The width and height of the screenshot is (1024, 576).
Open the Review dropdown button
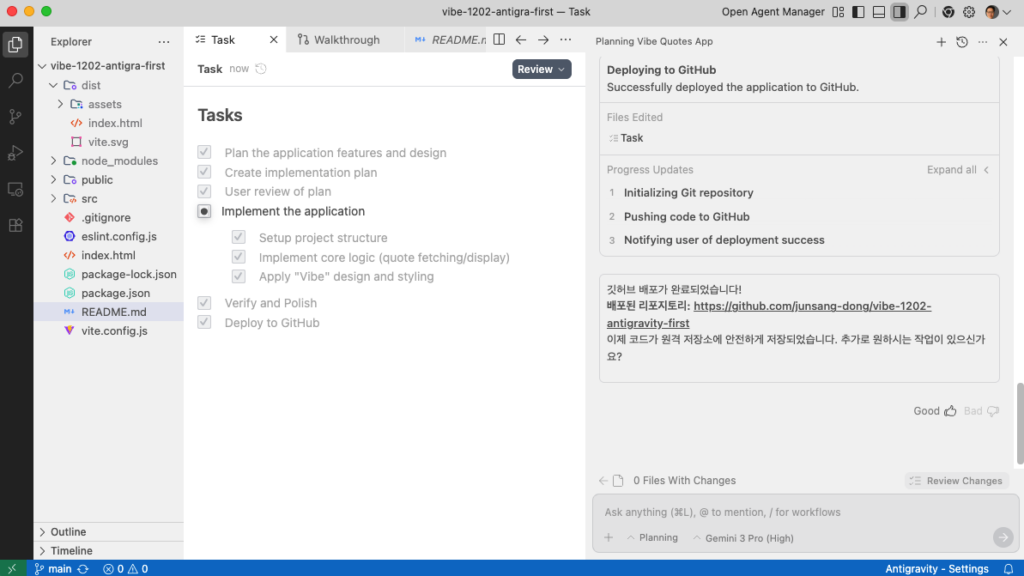541,69
